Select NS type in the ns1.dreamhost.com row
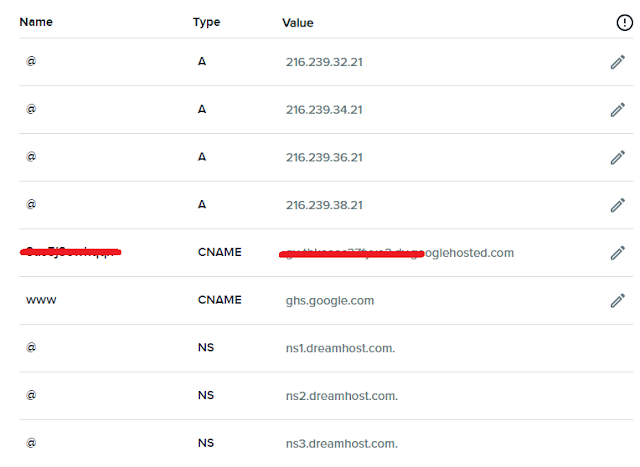 point(206,348)
